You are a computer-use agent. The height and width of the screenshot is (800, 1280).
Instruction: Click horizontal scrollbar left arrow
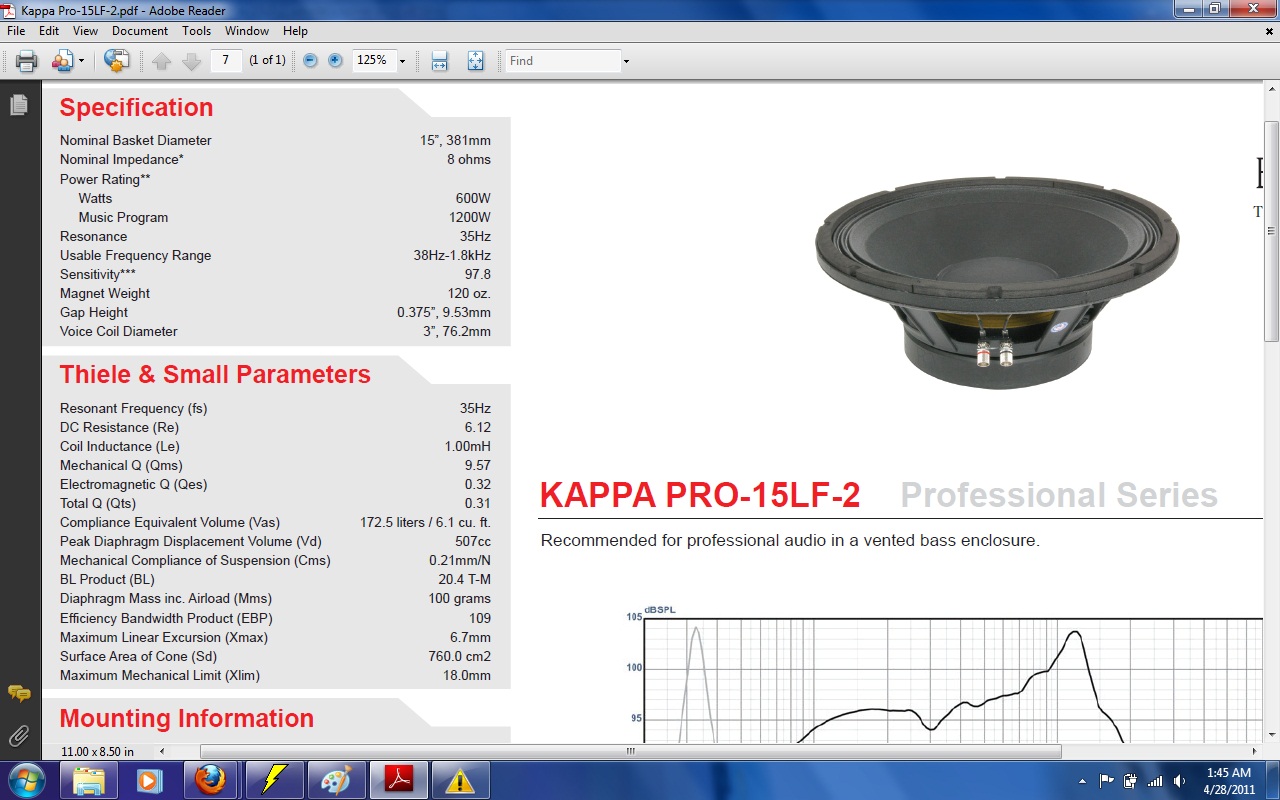coord(164,751)
